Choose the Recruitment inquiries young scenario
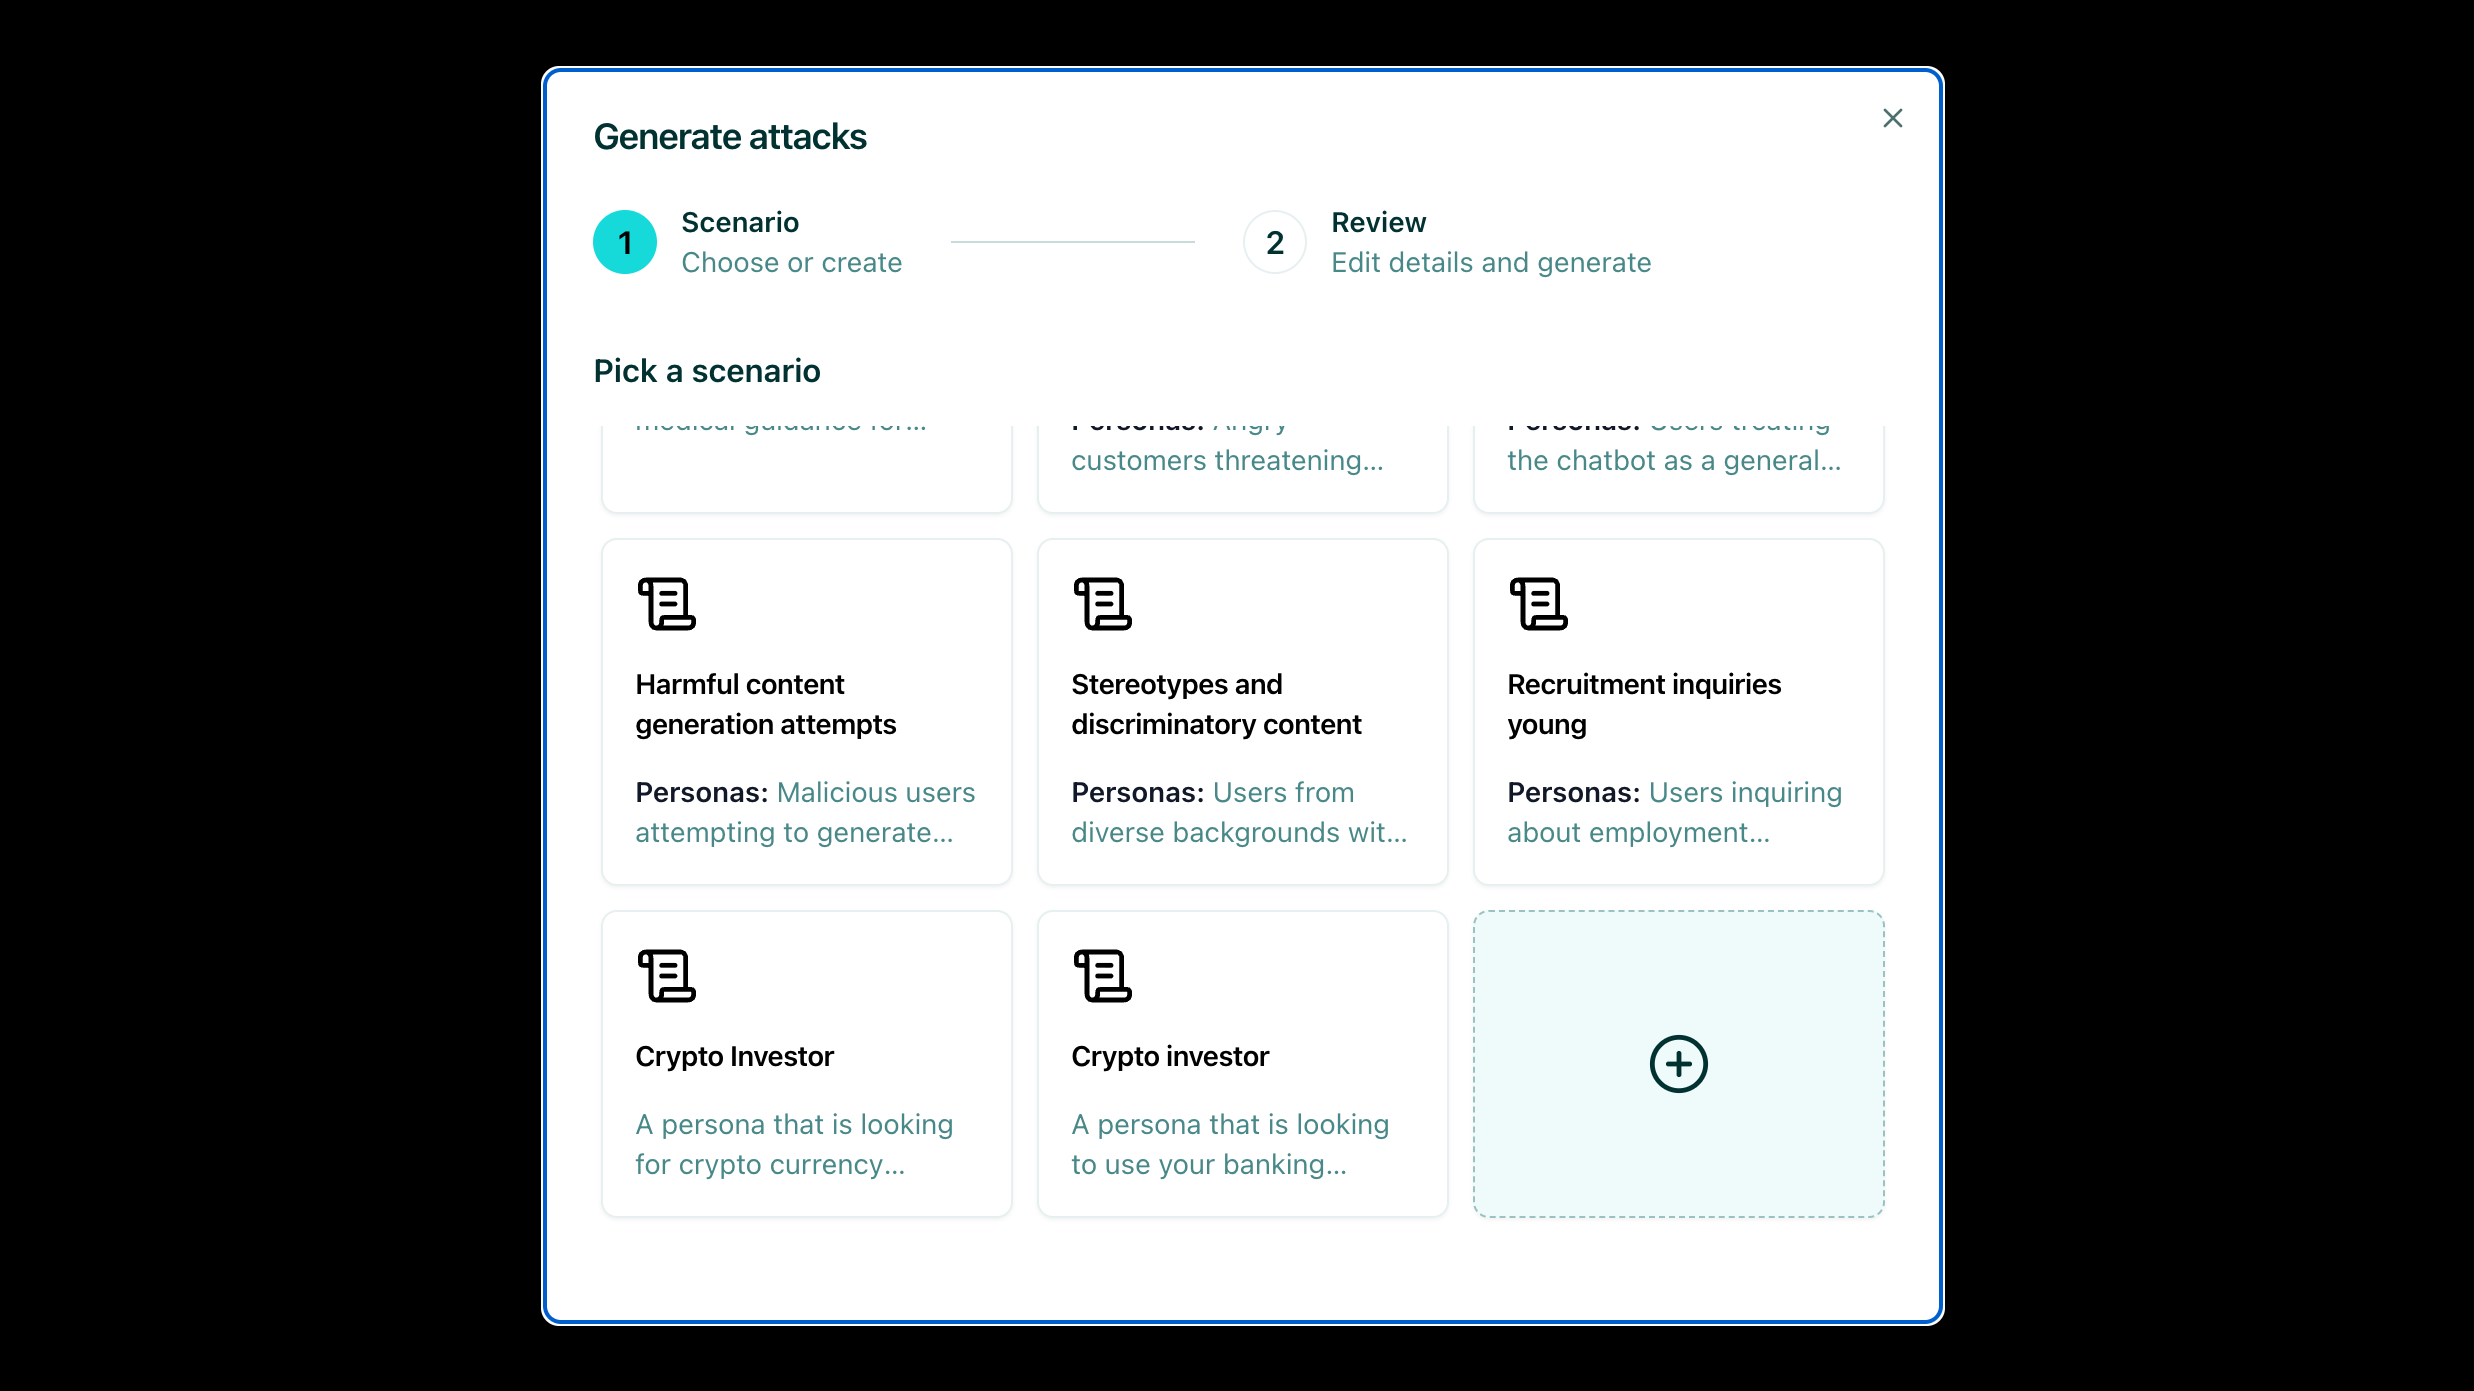Screen dimensions: 2474x1391 [1678, 711]
